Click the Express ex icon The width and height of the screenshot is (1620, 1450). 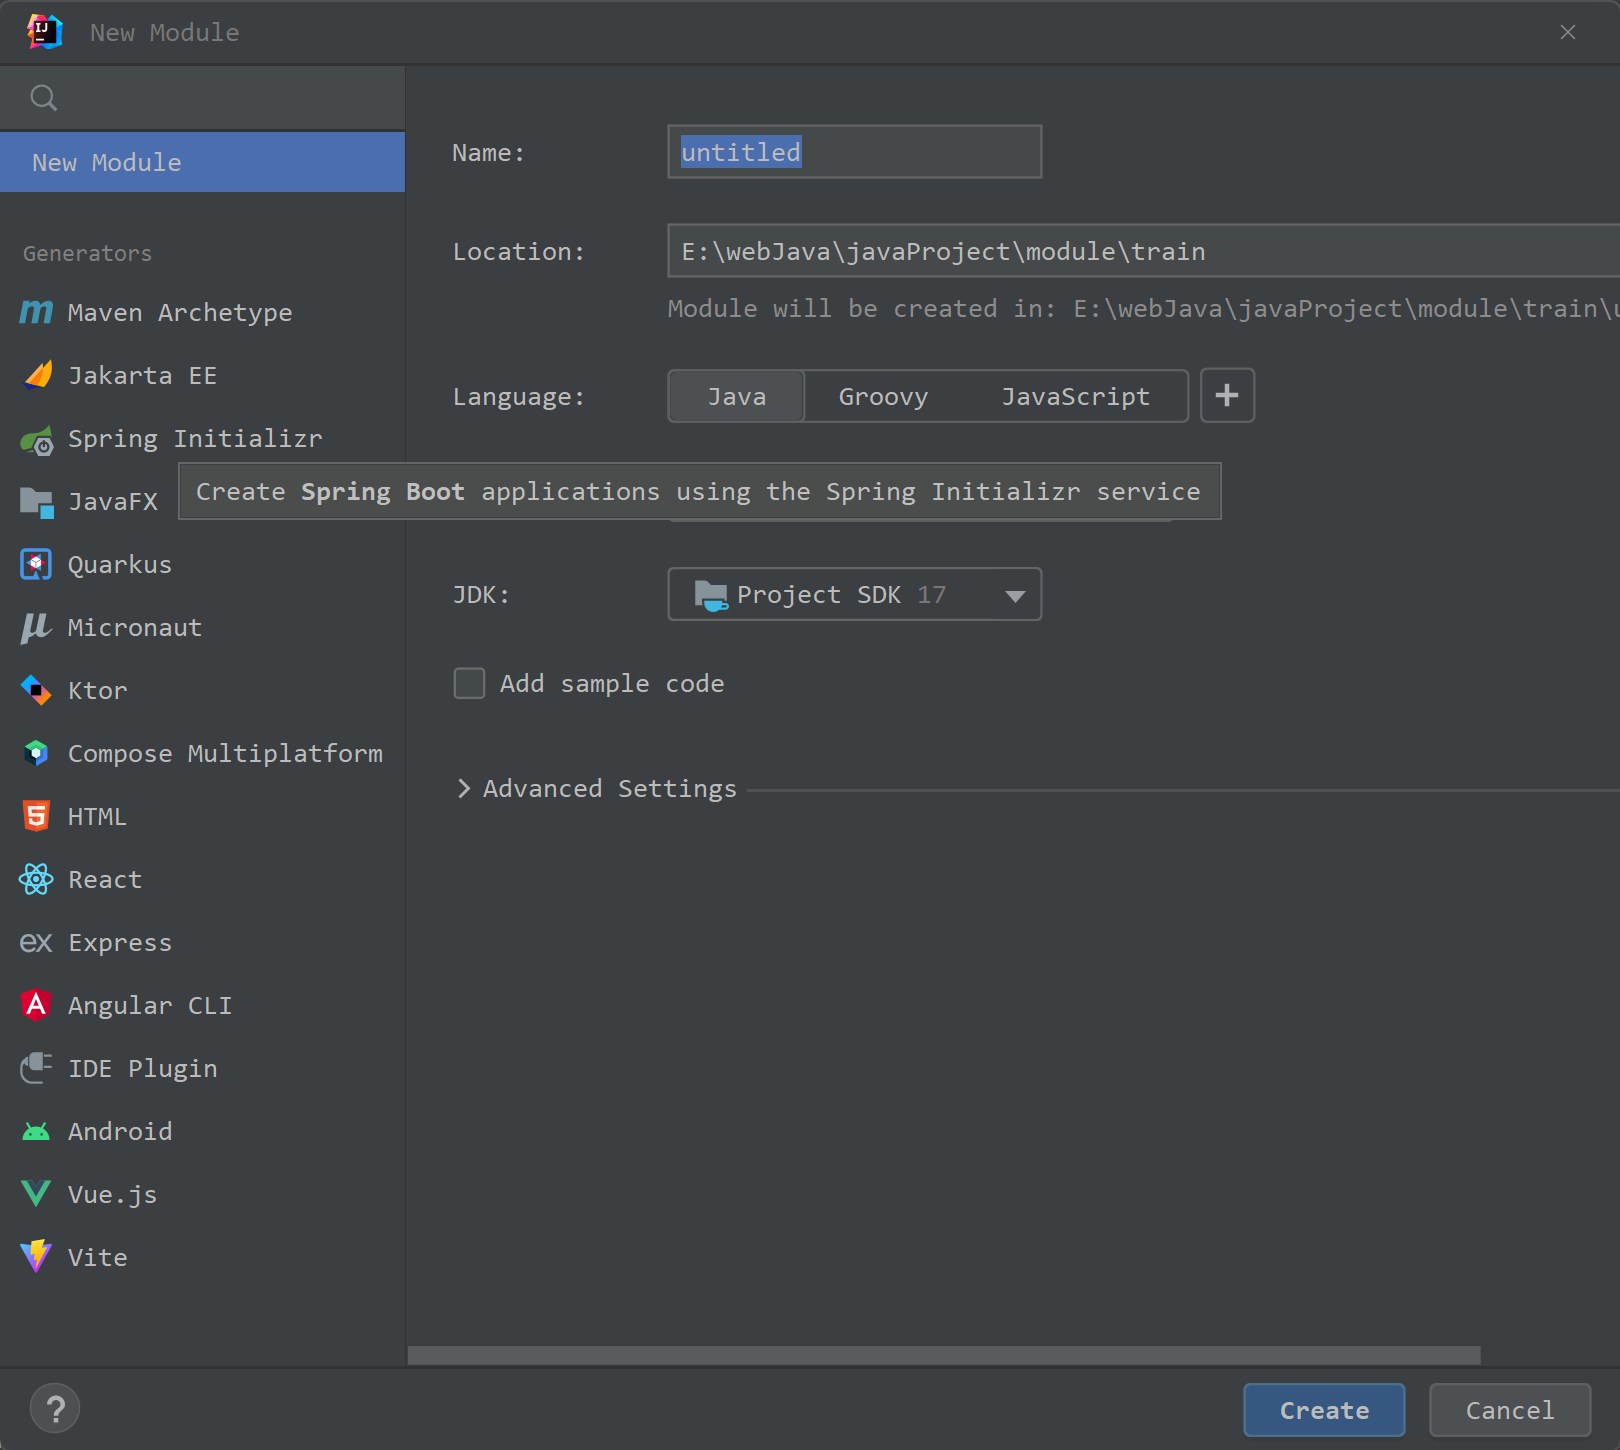[36, 943]
